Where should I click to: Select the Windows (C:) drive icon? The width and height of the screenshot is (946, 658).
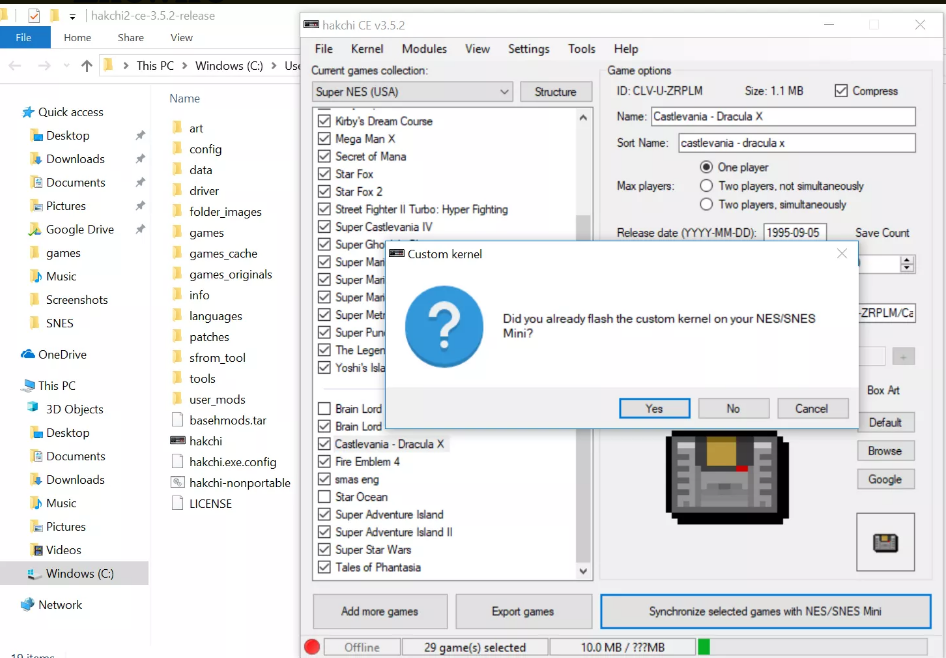34,574
